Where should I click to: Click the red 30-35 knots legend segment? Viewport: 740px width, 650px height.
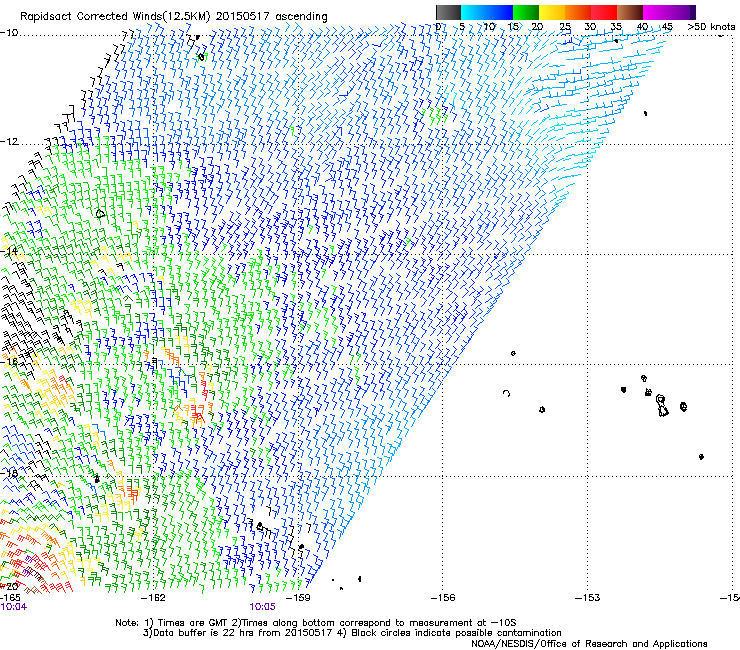tap(604, 12)
